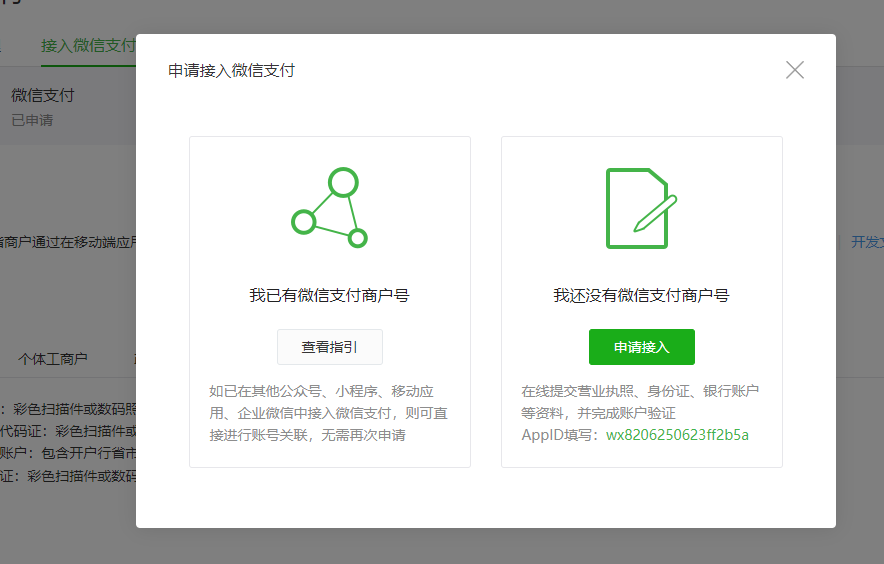Click the 微信支付 heading in the background page
The height and width of the screenshot is (564, 884).
[x=43, y=95]
